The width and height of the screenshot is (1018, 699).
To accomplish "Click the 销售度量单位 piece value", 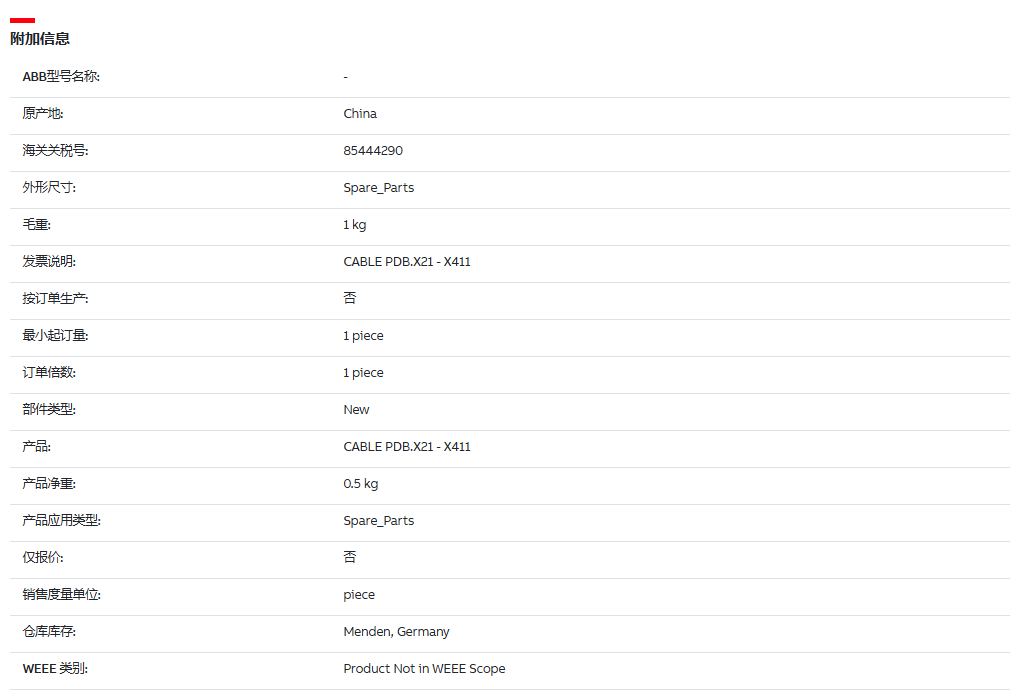I will pyautogui.click(x=359, y=595).
